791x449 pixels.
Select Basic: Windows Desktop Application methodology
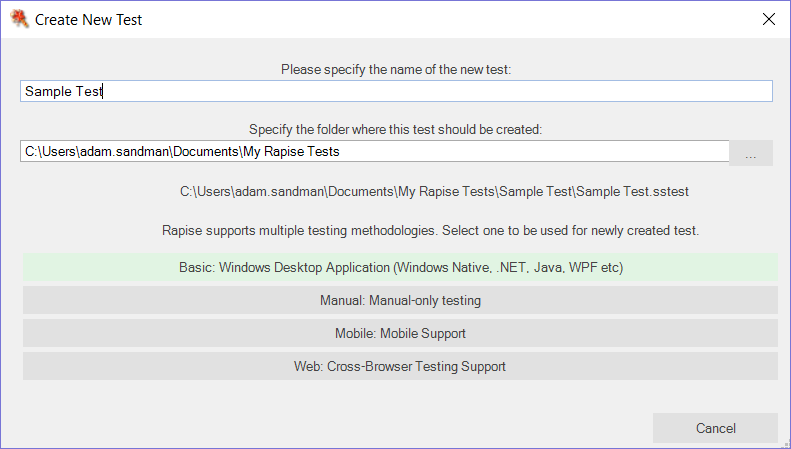point(400,268)
